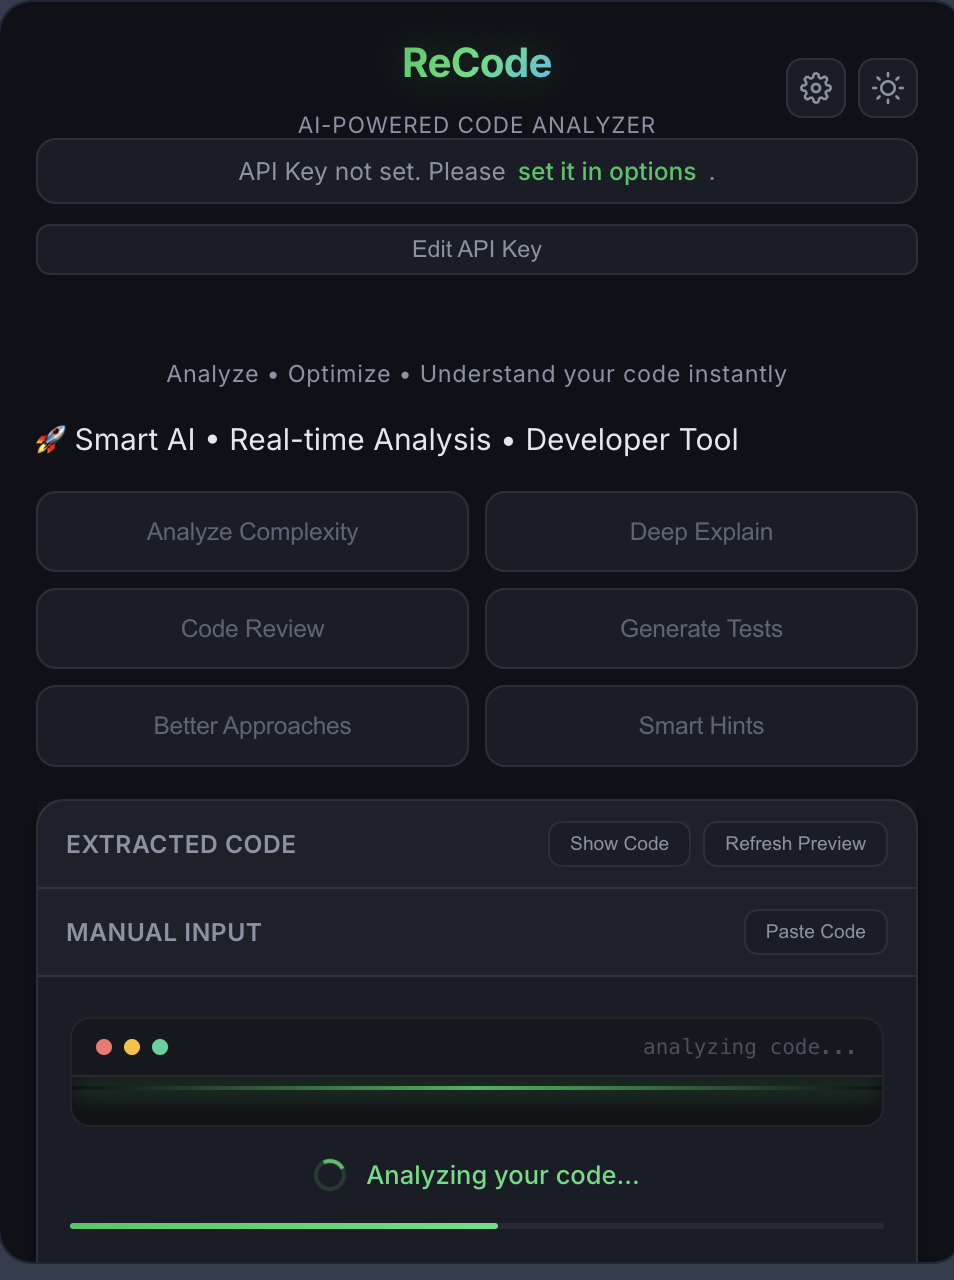Get Smart Hints for the code

point(701,726)
